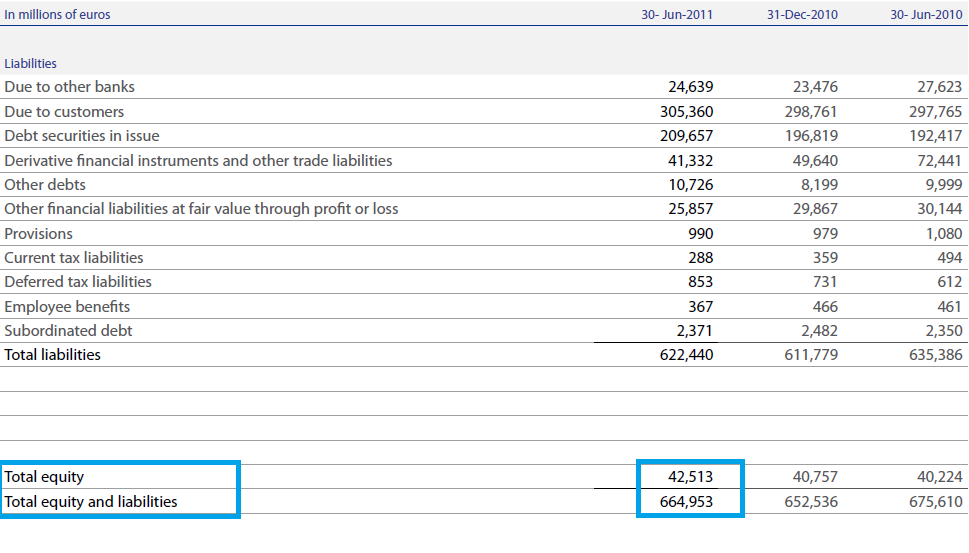Screen dimensions: 969x553
Task: Click the Provisions row label
Action: [x=38, y=234]
